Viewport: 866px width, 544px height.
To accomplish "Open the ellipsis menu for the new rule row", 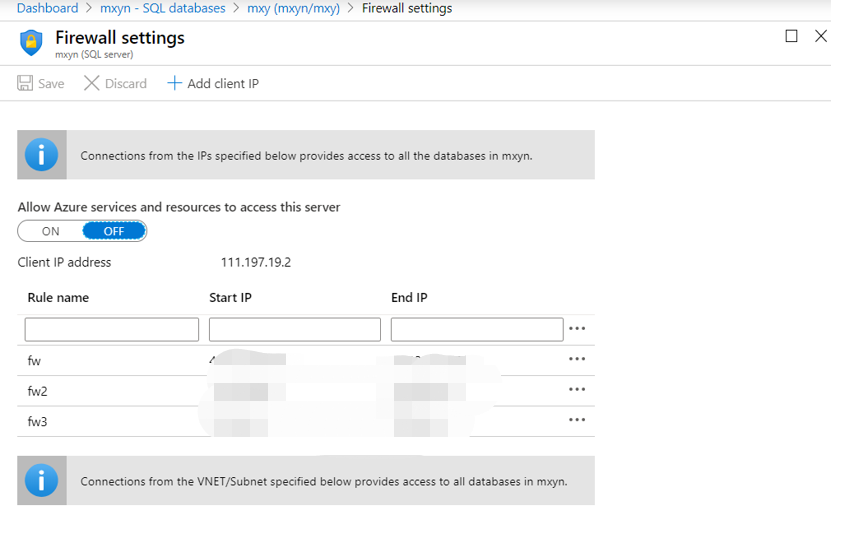I will click(x=577, y=329).
